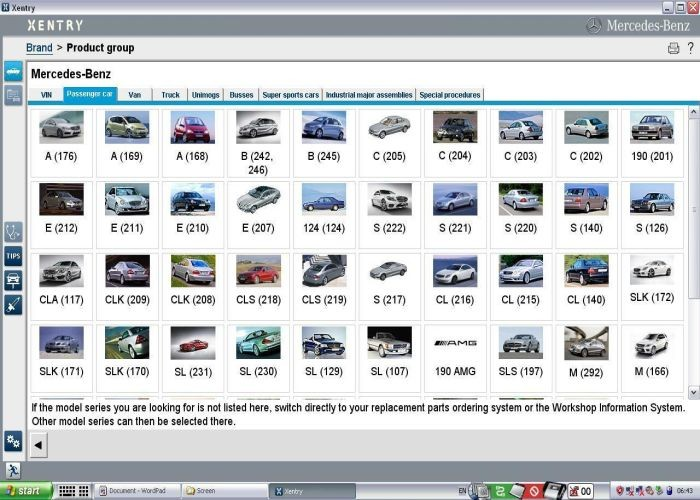Viewport: 700px width, 500px height.
Task: Pick the 190 AMG model tile
Action: (x=455, y=355)
